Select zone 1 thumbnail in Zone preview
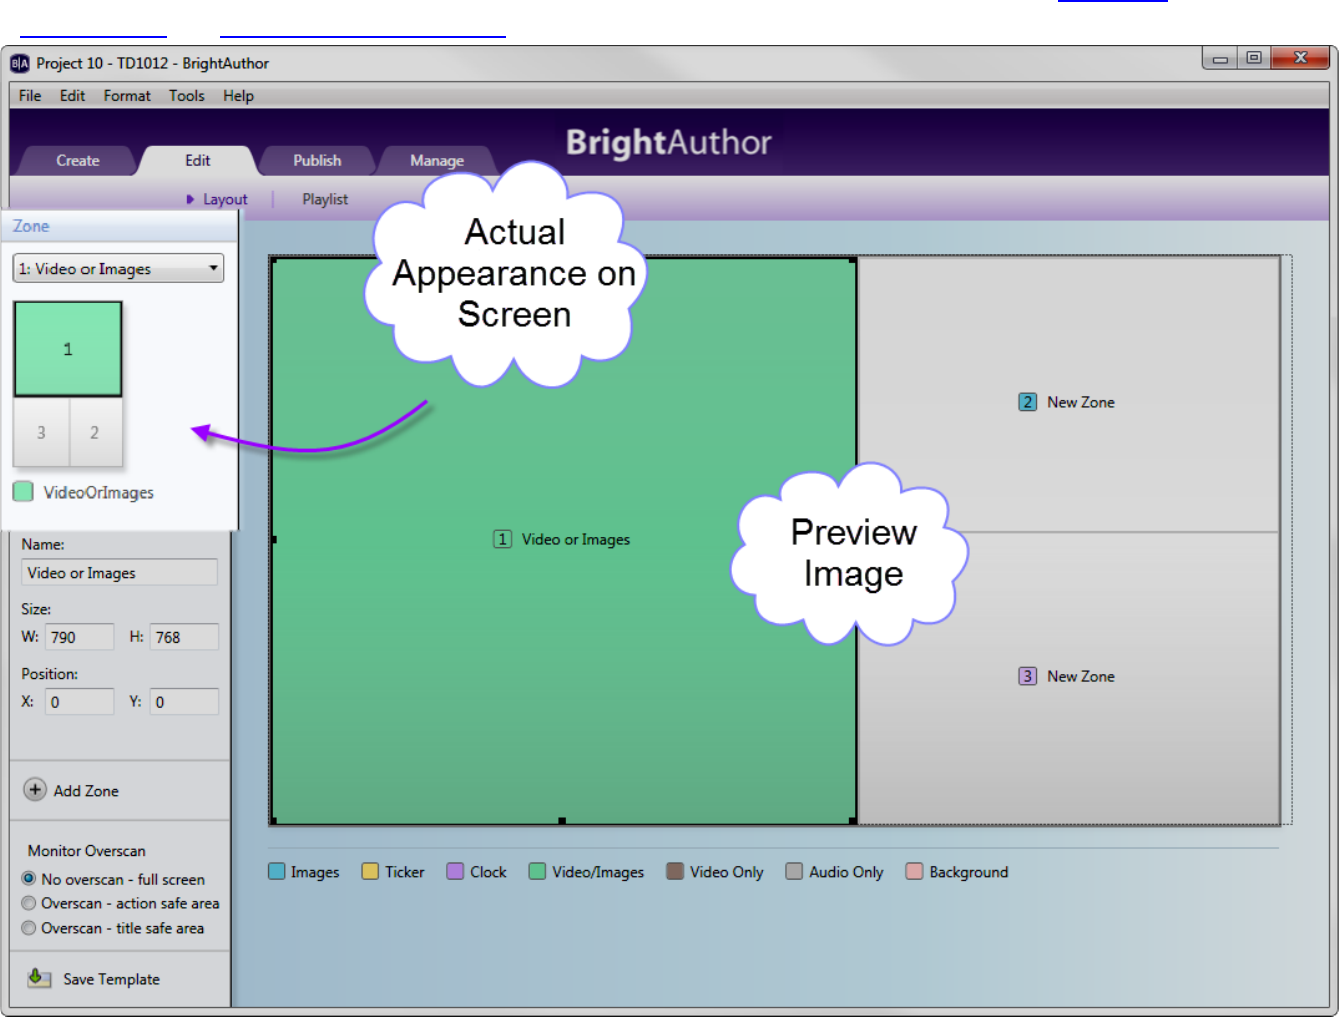 [68, 349]
